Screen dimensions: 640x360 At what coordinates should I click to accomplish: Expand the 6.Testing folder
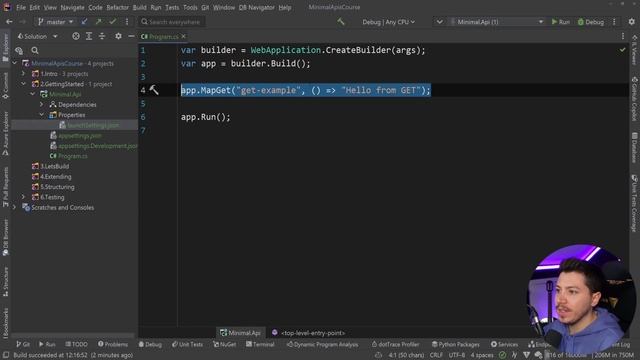click(24, 197)
